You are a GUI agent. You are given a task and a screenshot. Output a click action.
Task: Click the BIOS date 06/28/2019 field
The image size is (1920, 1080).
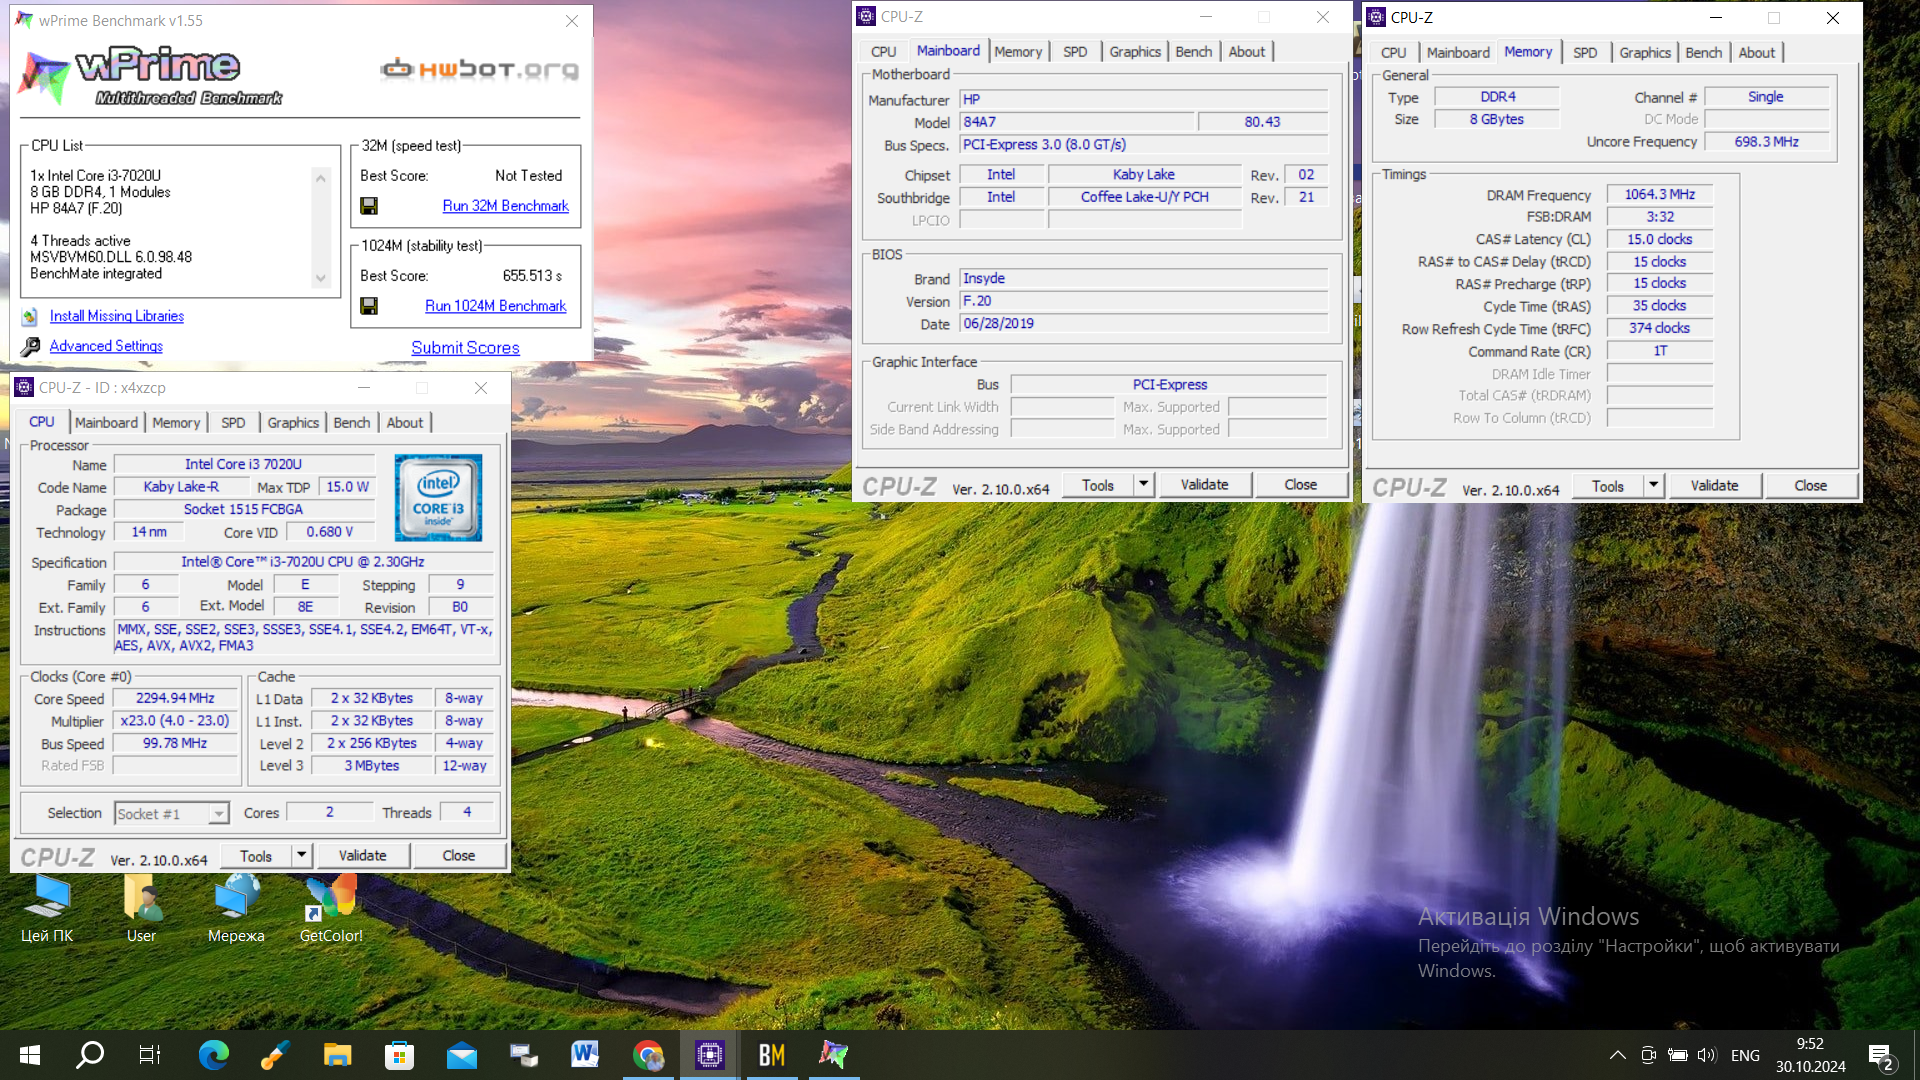[x=1144, y=324]
